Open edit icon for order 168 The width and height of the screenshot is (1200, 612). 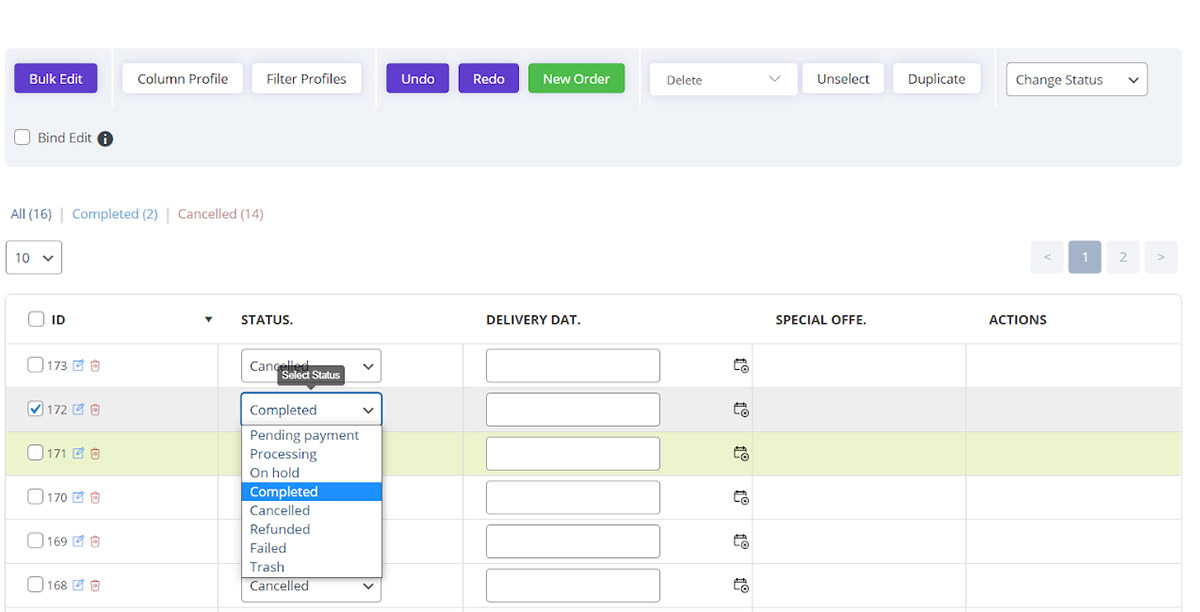point(78,586)
